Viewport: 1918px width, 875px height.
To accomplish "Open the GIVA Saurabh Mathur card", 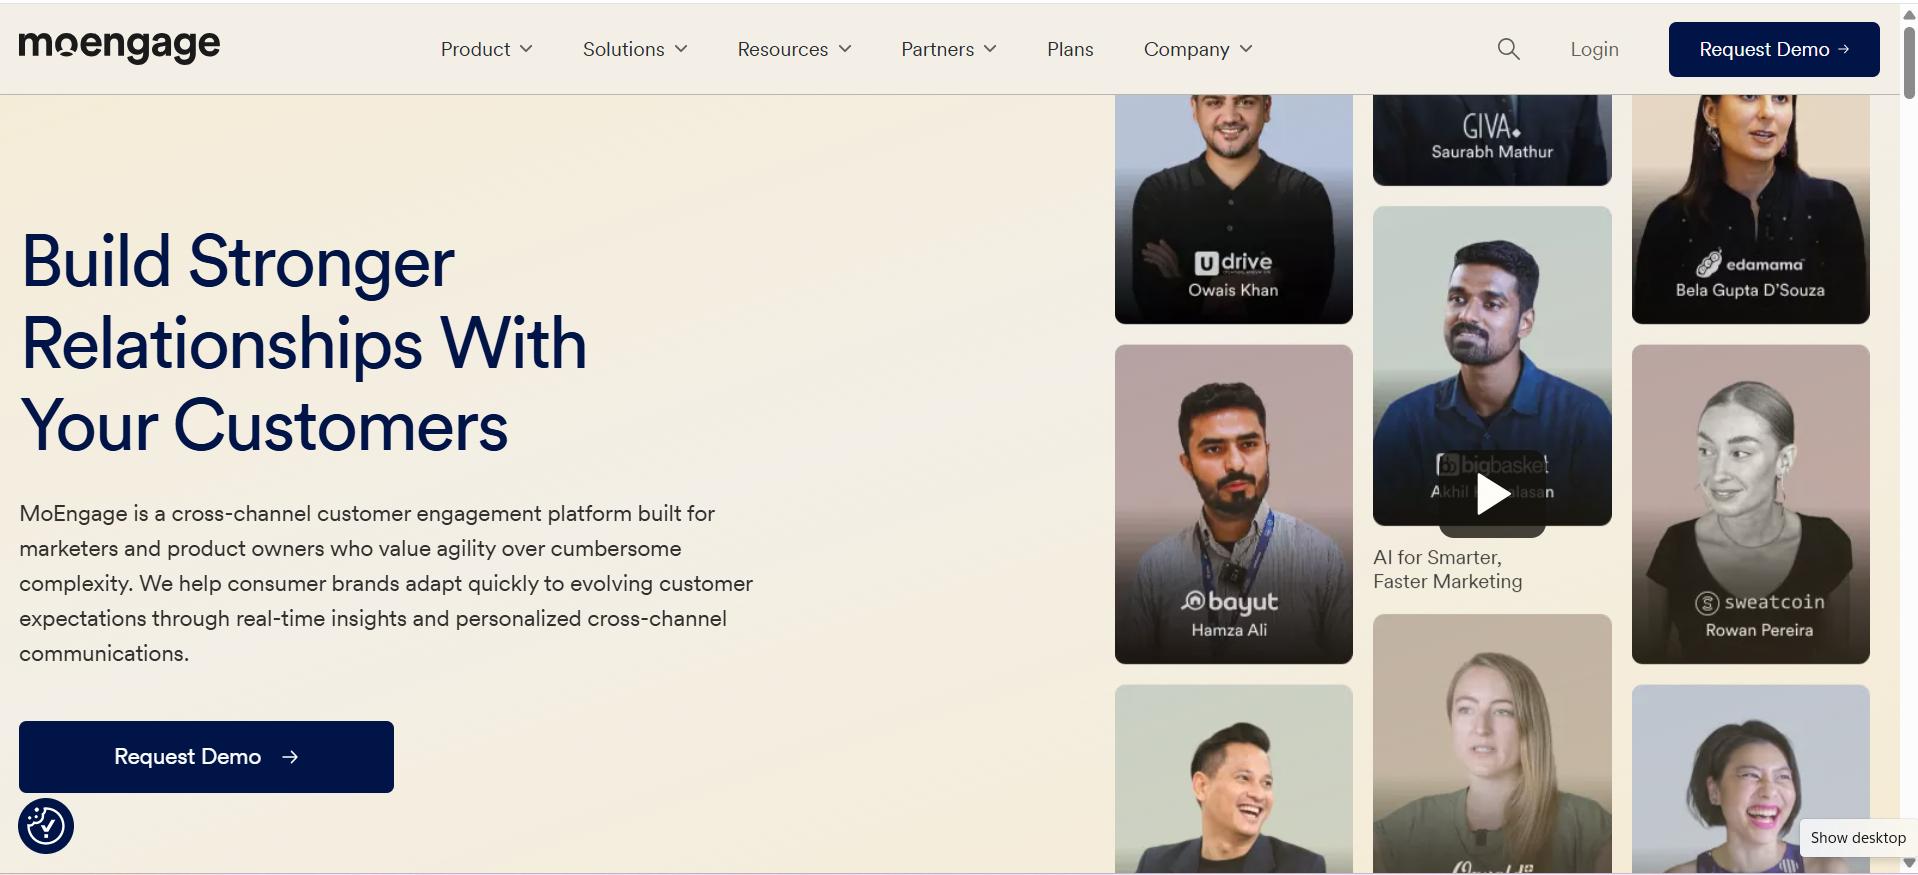I will coord(1492,140).
